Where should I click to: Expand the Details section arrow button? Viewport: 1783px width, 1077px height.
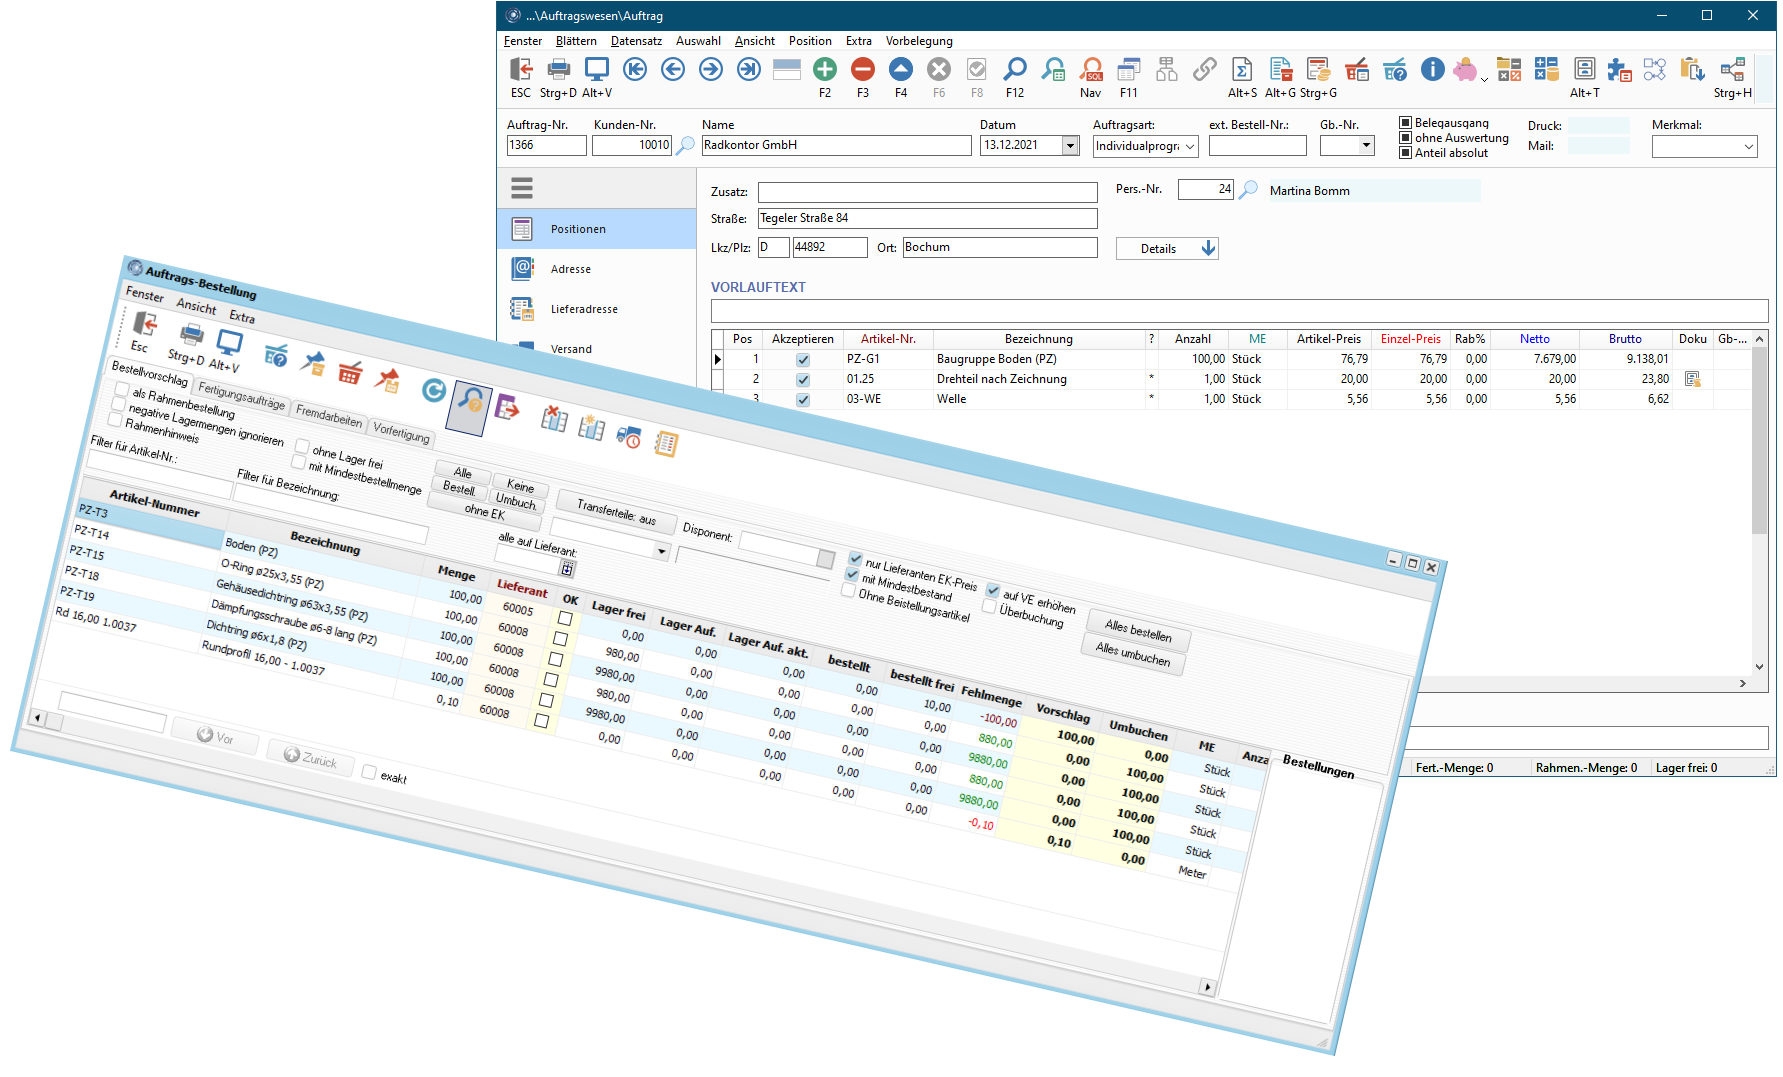pyautogui.click(x=1167, y=248)
